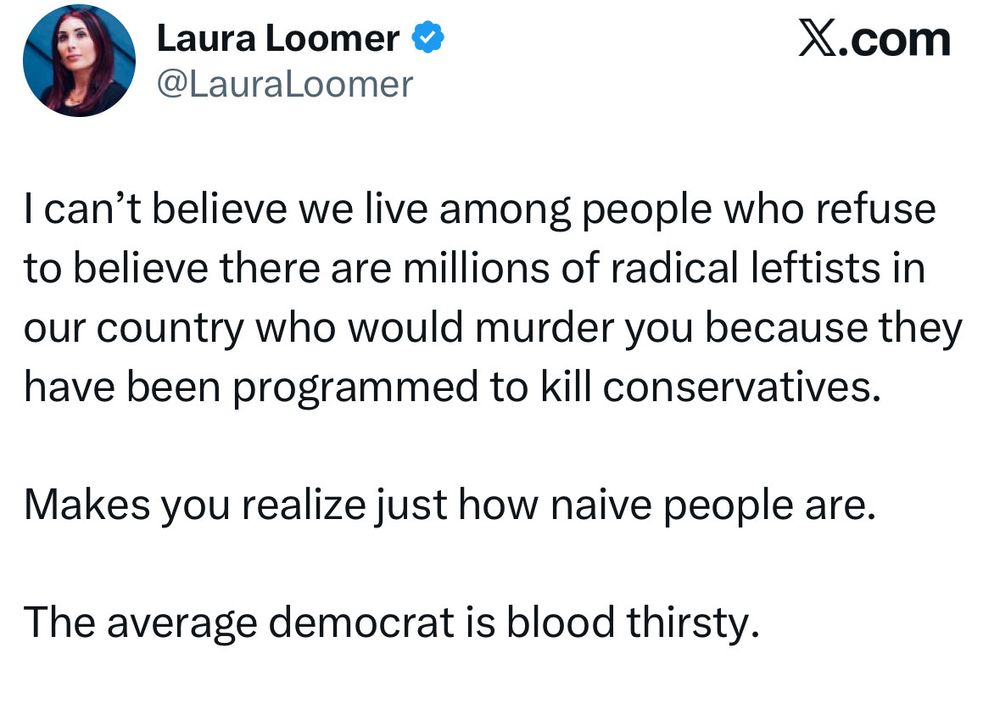
Task: Click the word 'because' in the third line
Action: pyautogui.click(x=786, y=328)
